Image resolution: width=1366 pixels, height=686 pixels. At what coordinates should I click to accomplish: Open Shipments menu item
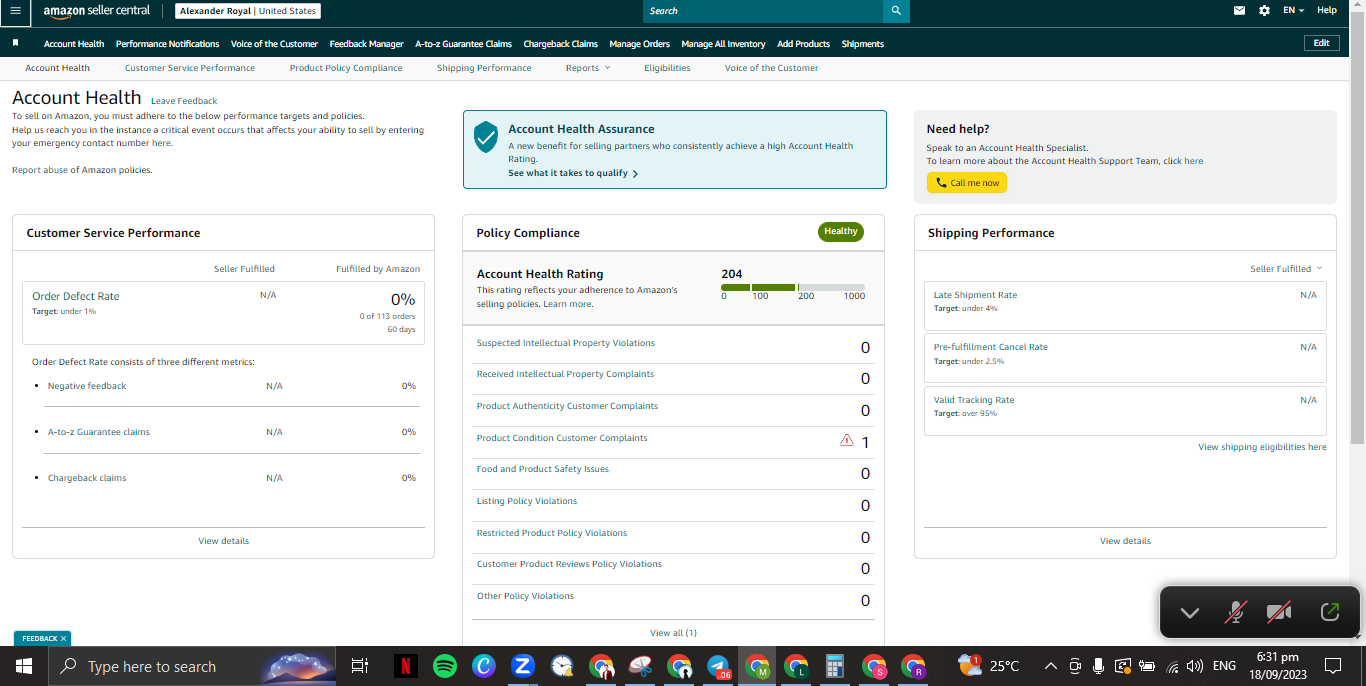(x=863, y=44)
